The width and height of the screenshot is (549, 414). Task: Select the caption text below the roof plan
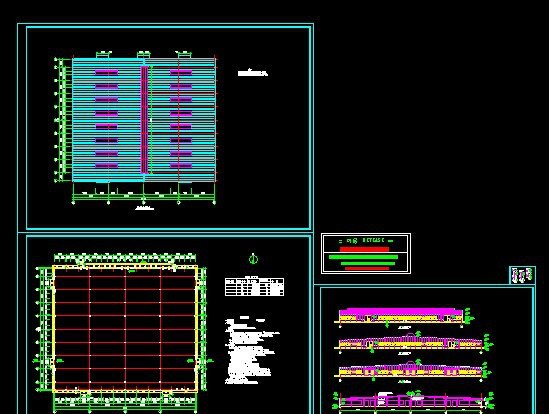click(145, 208)
